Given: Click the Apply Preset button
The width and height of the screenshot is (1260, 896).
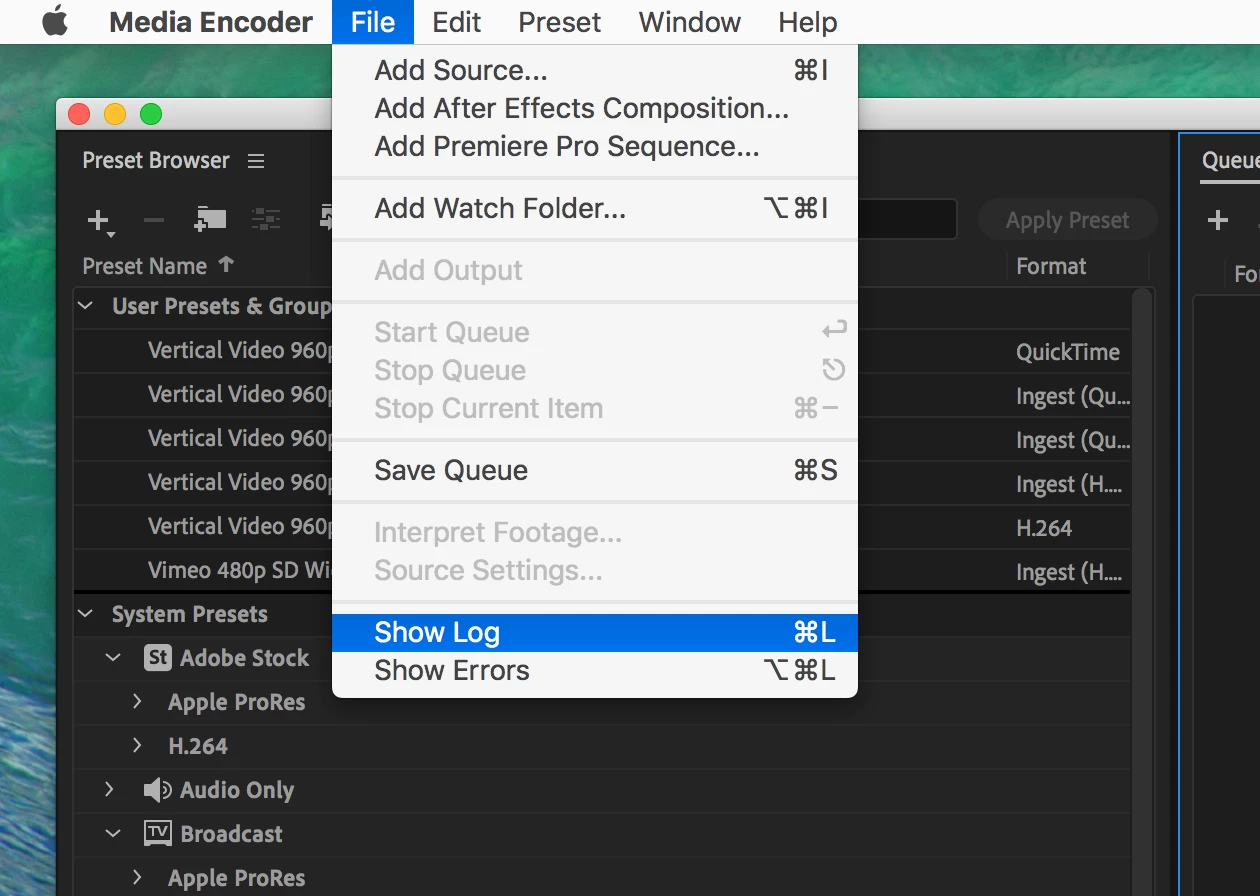Looking at the screenshot, I should point(1067,220).
